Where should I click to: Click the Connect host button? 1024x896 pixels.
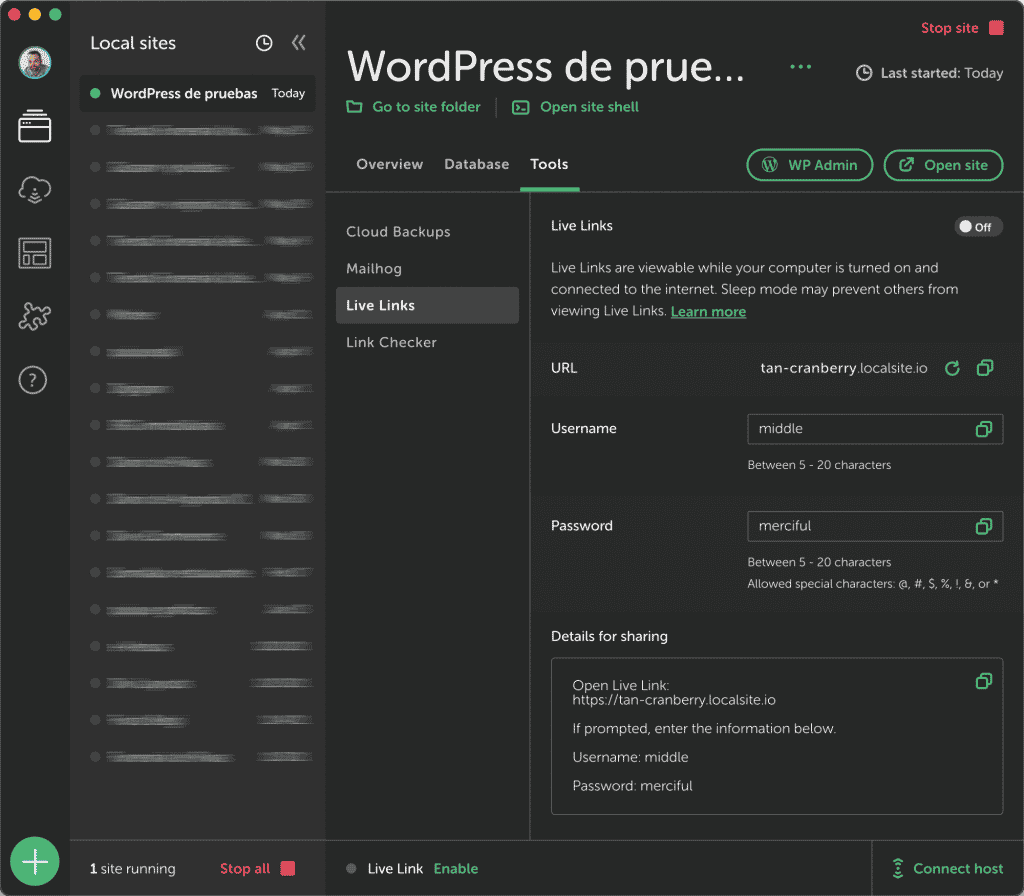[x=948, y=869]
